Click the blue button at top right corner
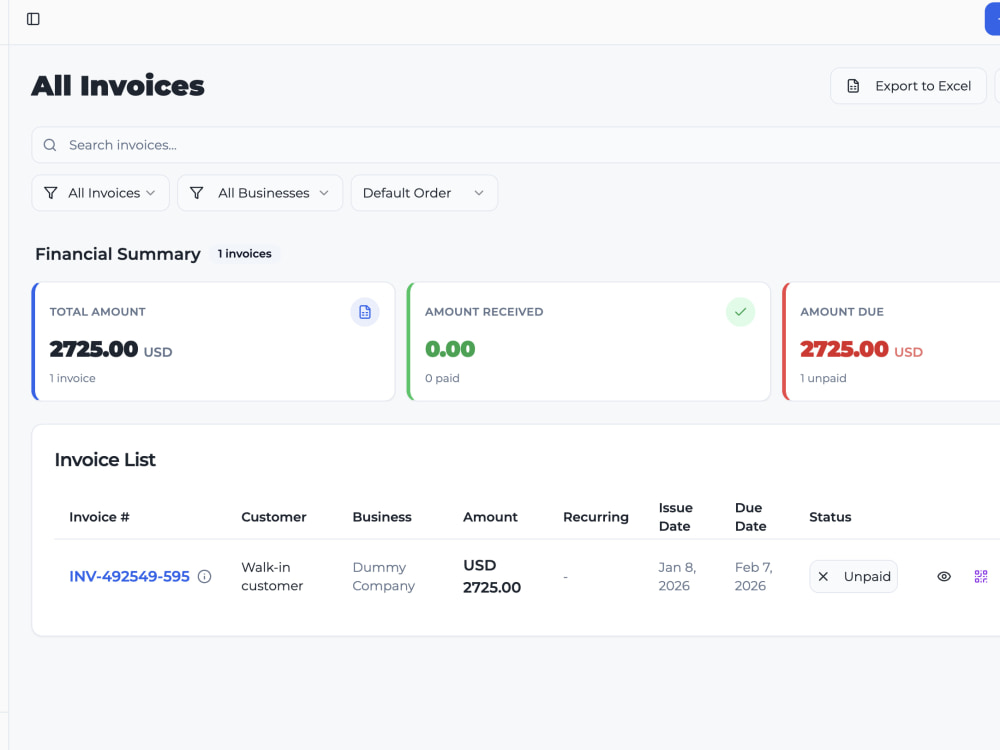The image size is (1000, 750). click(x=992, y=18)
